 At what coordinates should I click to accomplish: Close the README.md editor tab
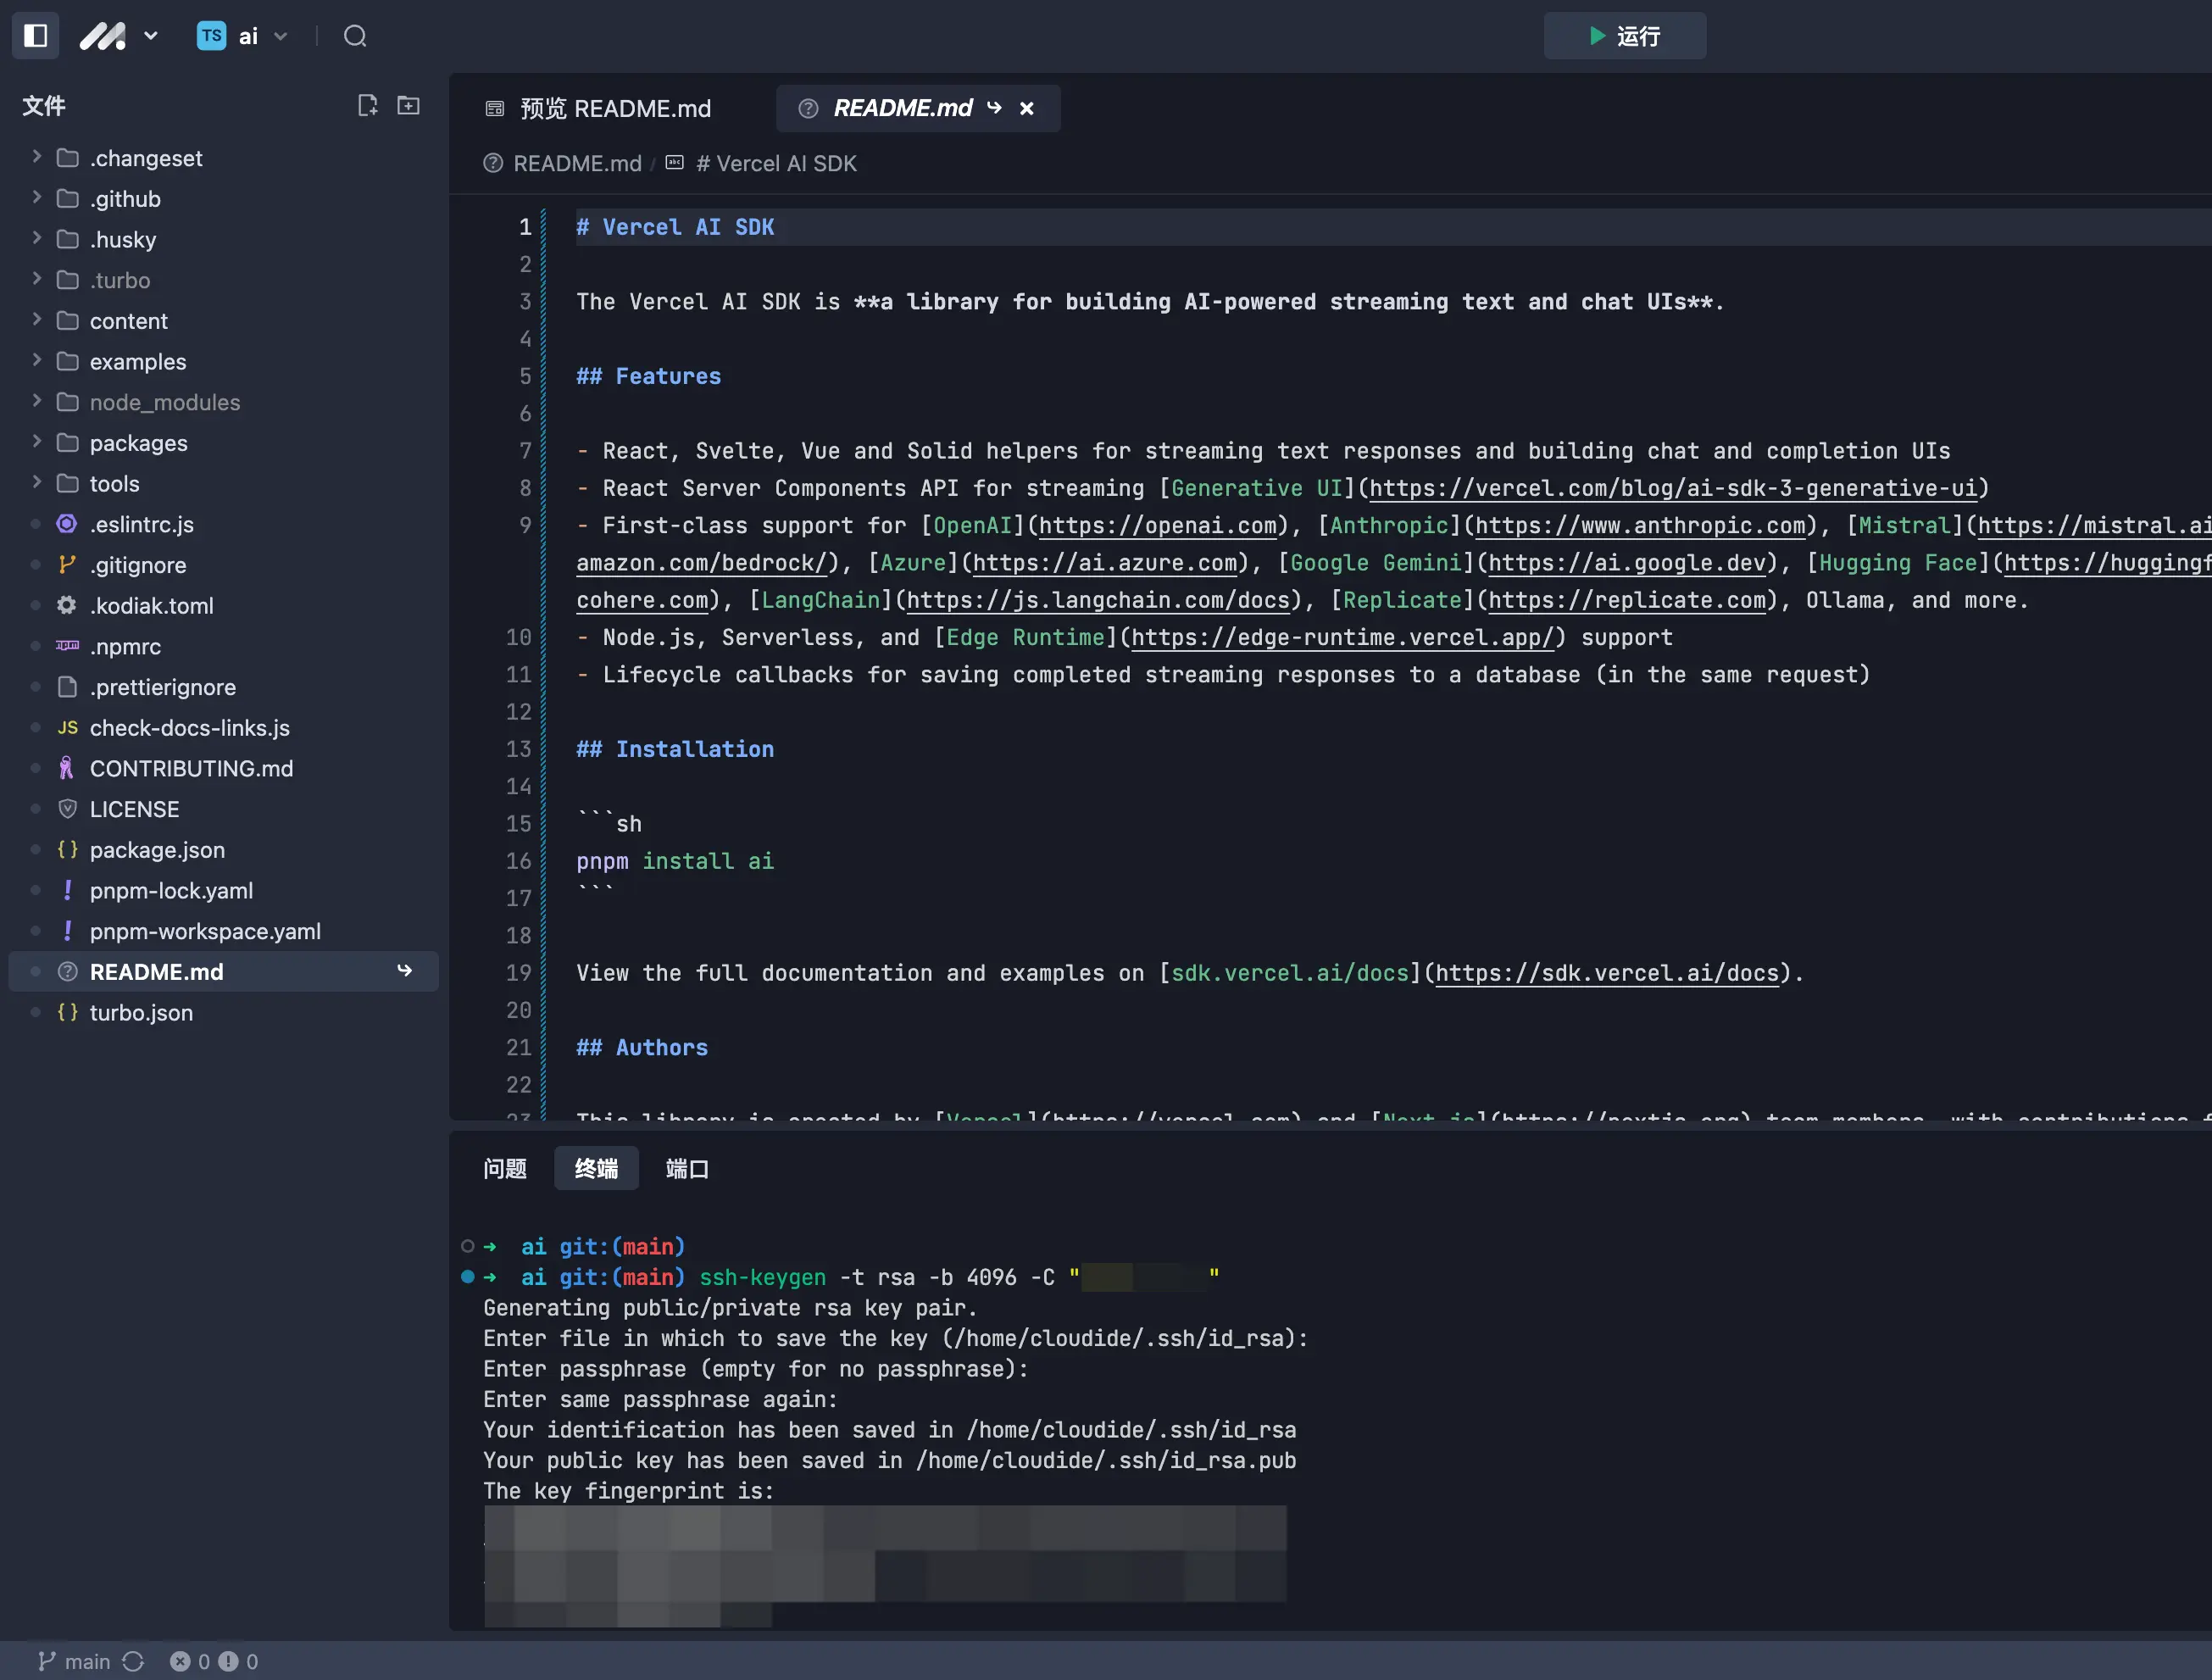pos(1027,108)
